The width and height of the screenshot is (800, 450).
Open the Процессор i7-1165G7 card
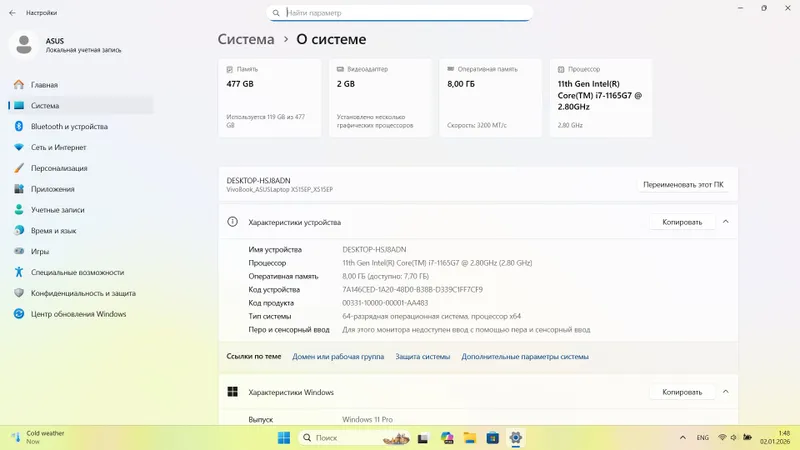click(601, 98)
